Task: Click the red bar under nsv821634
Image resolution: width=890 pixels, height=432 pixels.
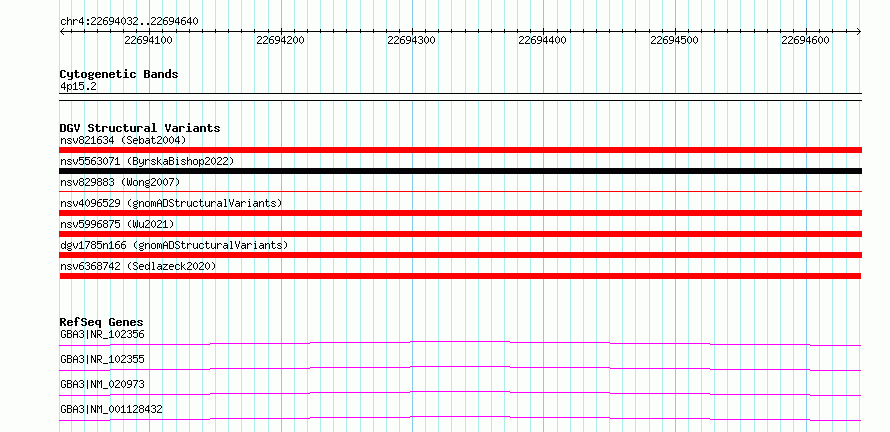Action: tap(461, 150)
